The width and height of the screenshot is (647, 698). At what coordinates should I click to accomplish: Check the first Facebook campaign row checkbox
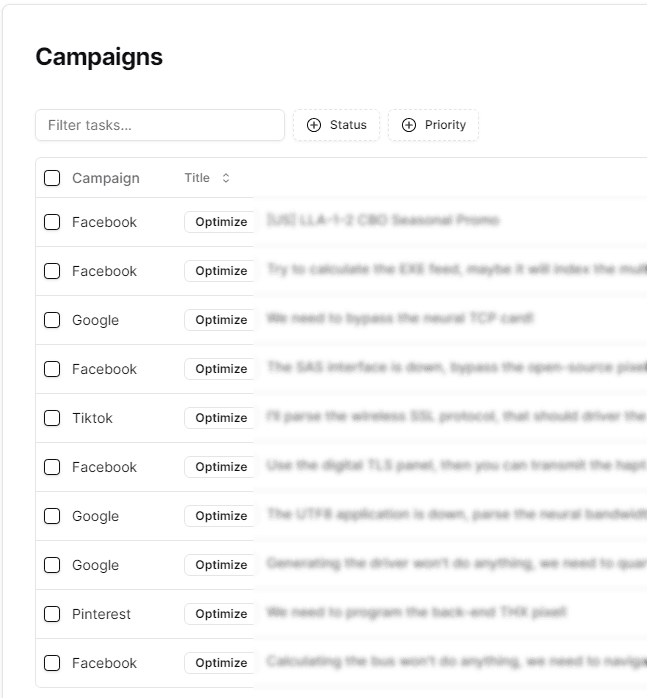[x=52, y=222]
